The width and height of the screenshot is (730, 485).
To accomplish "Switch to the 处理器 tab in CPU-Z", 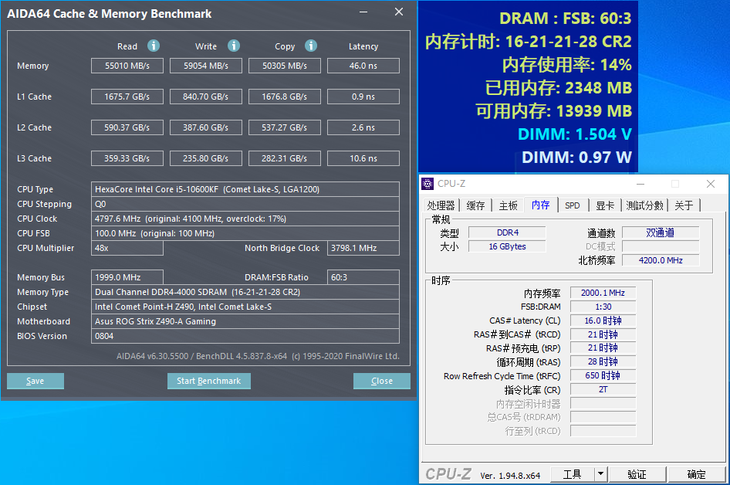I will click(440, 205).
